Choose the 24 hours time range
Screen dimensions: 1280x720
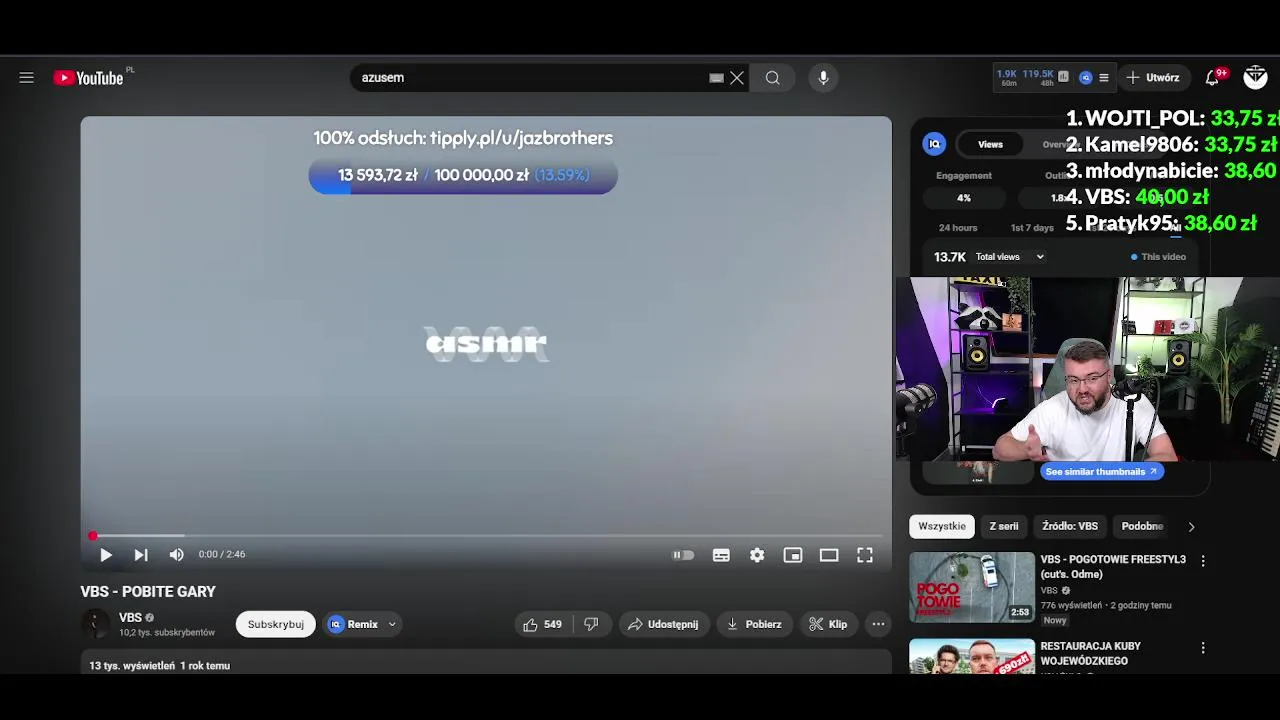(x=958, y=227)
